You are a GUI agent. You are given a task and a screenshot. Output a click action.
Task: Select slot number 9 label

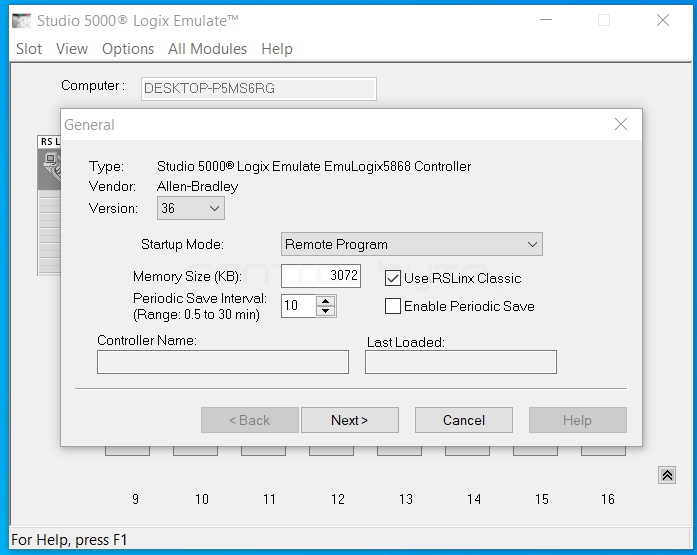pyautogui.click(x=135, y=499)
